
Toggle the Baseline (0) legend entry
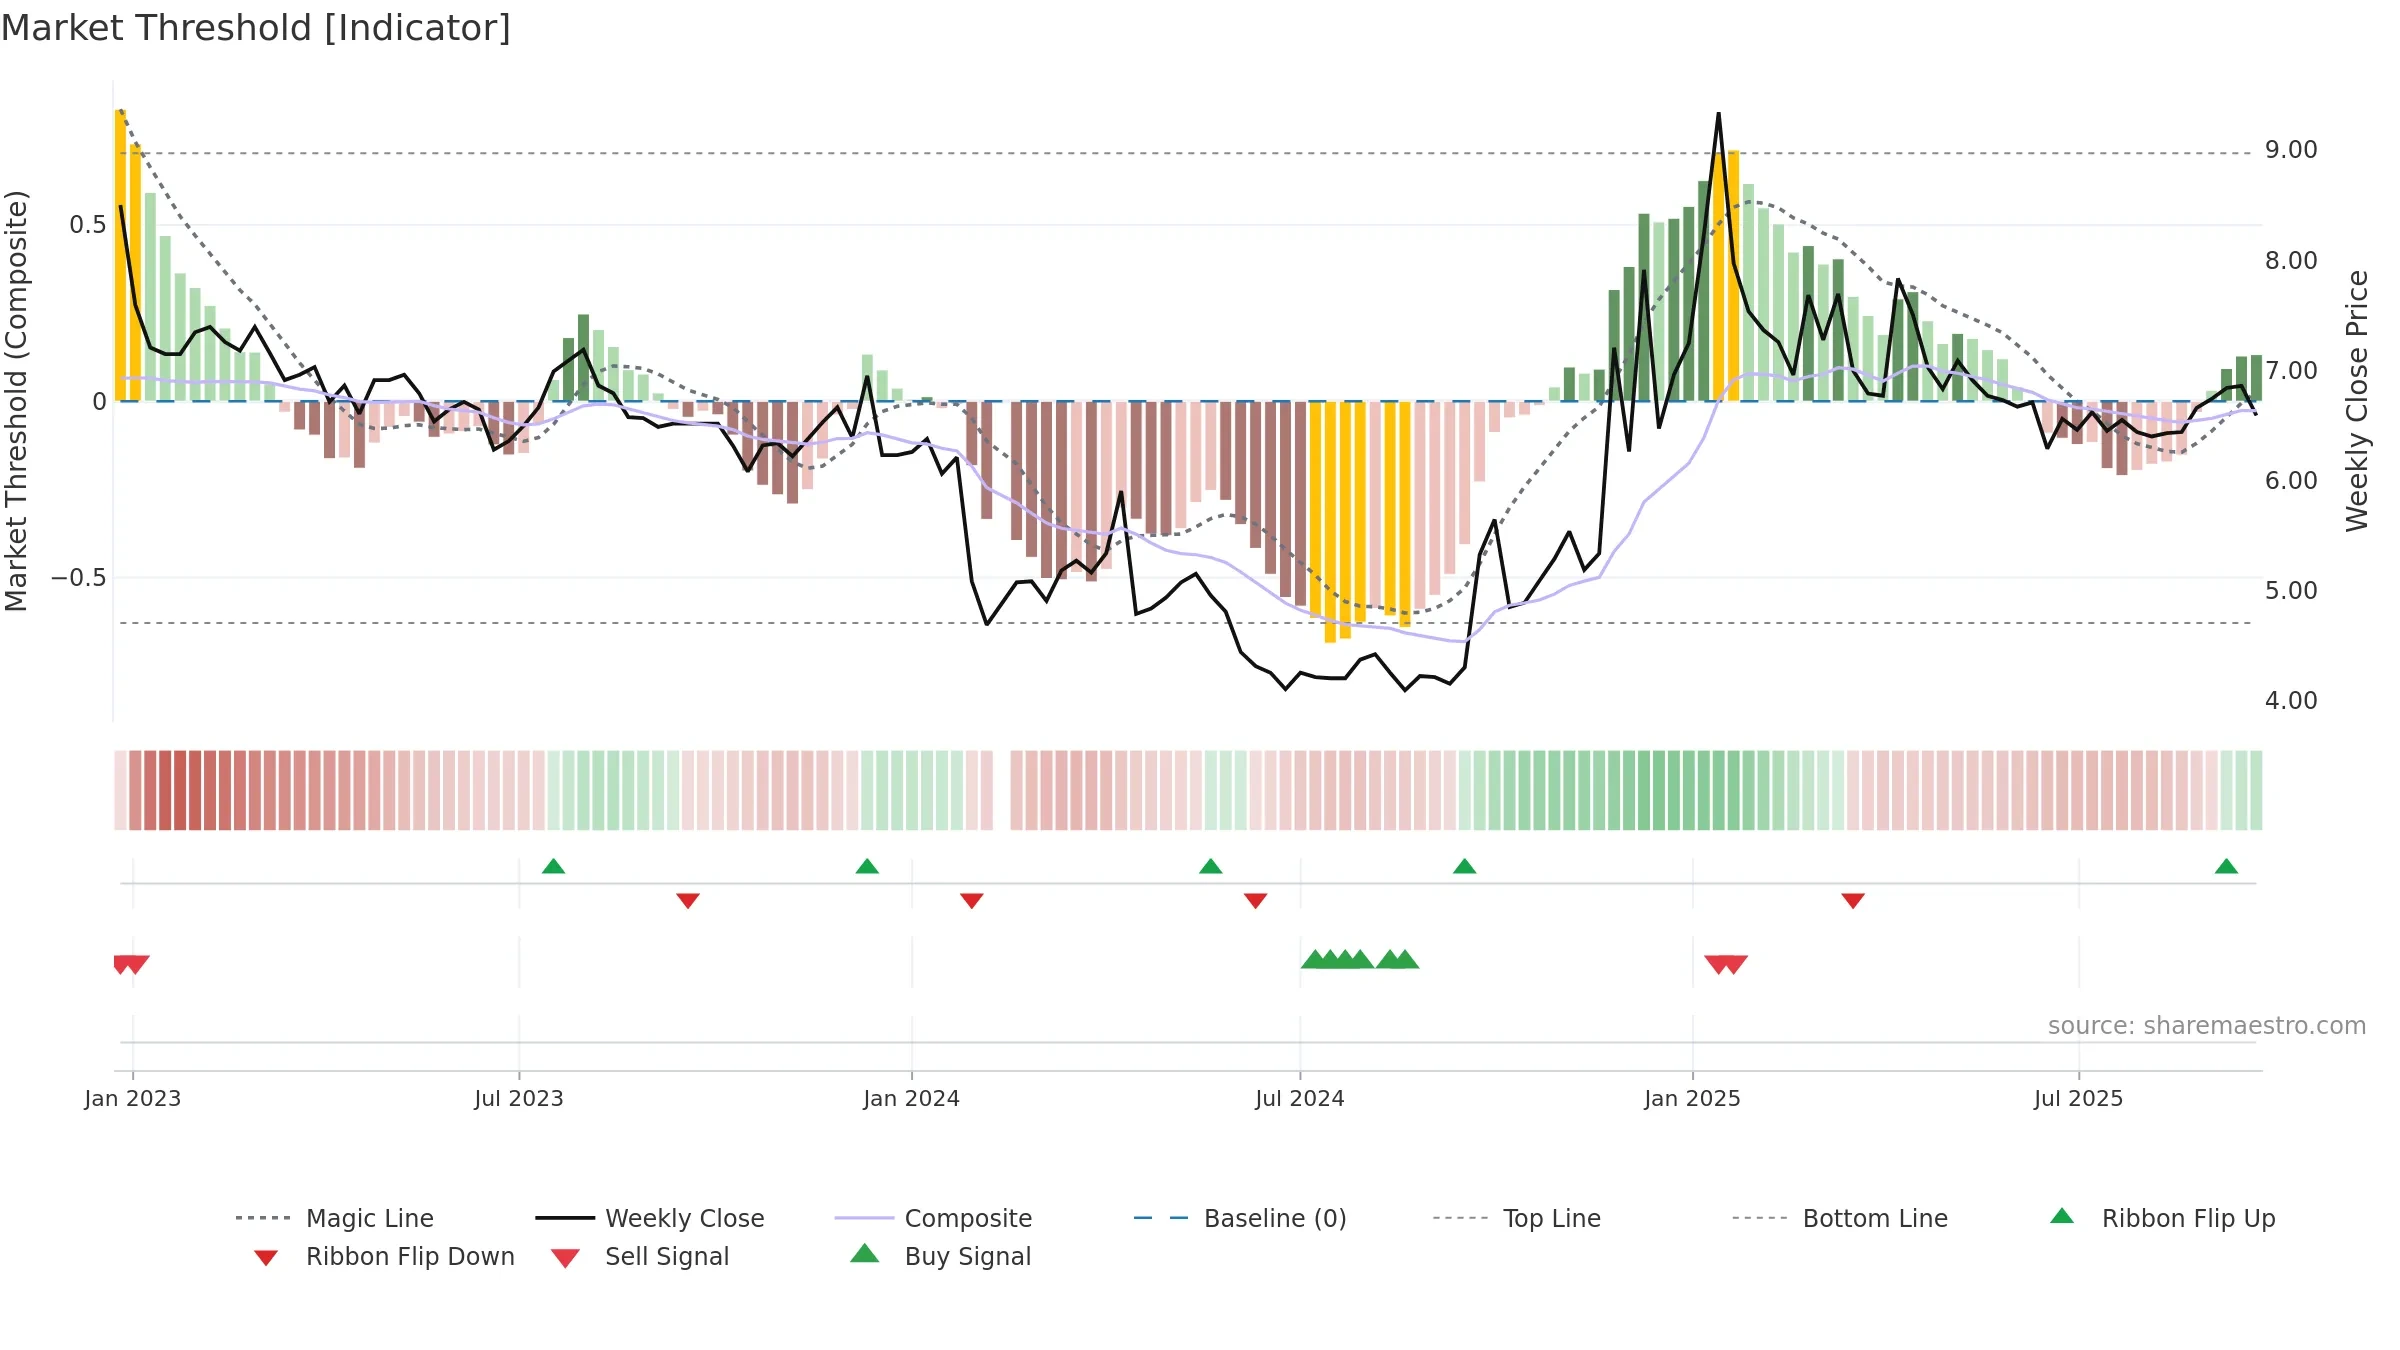(1240, 1218)
